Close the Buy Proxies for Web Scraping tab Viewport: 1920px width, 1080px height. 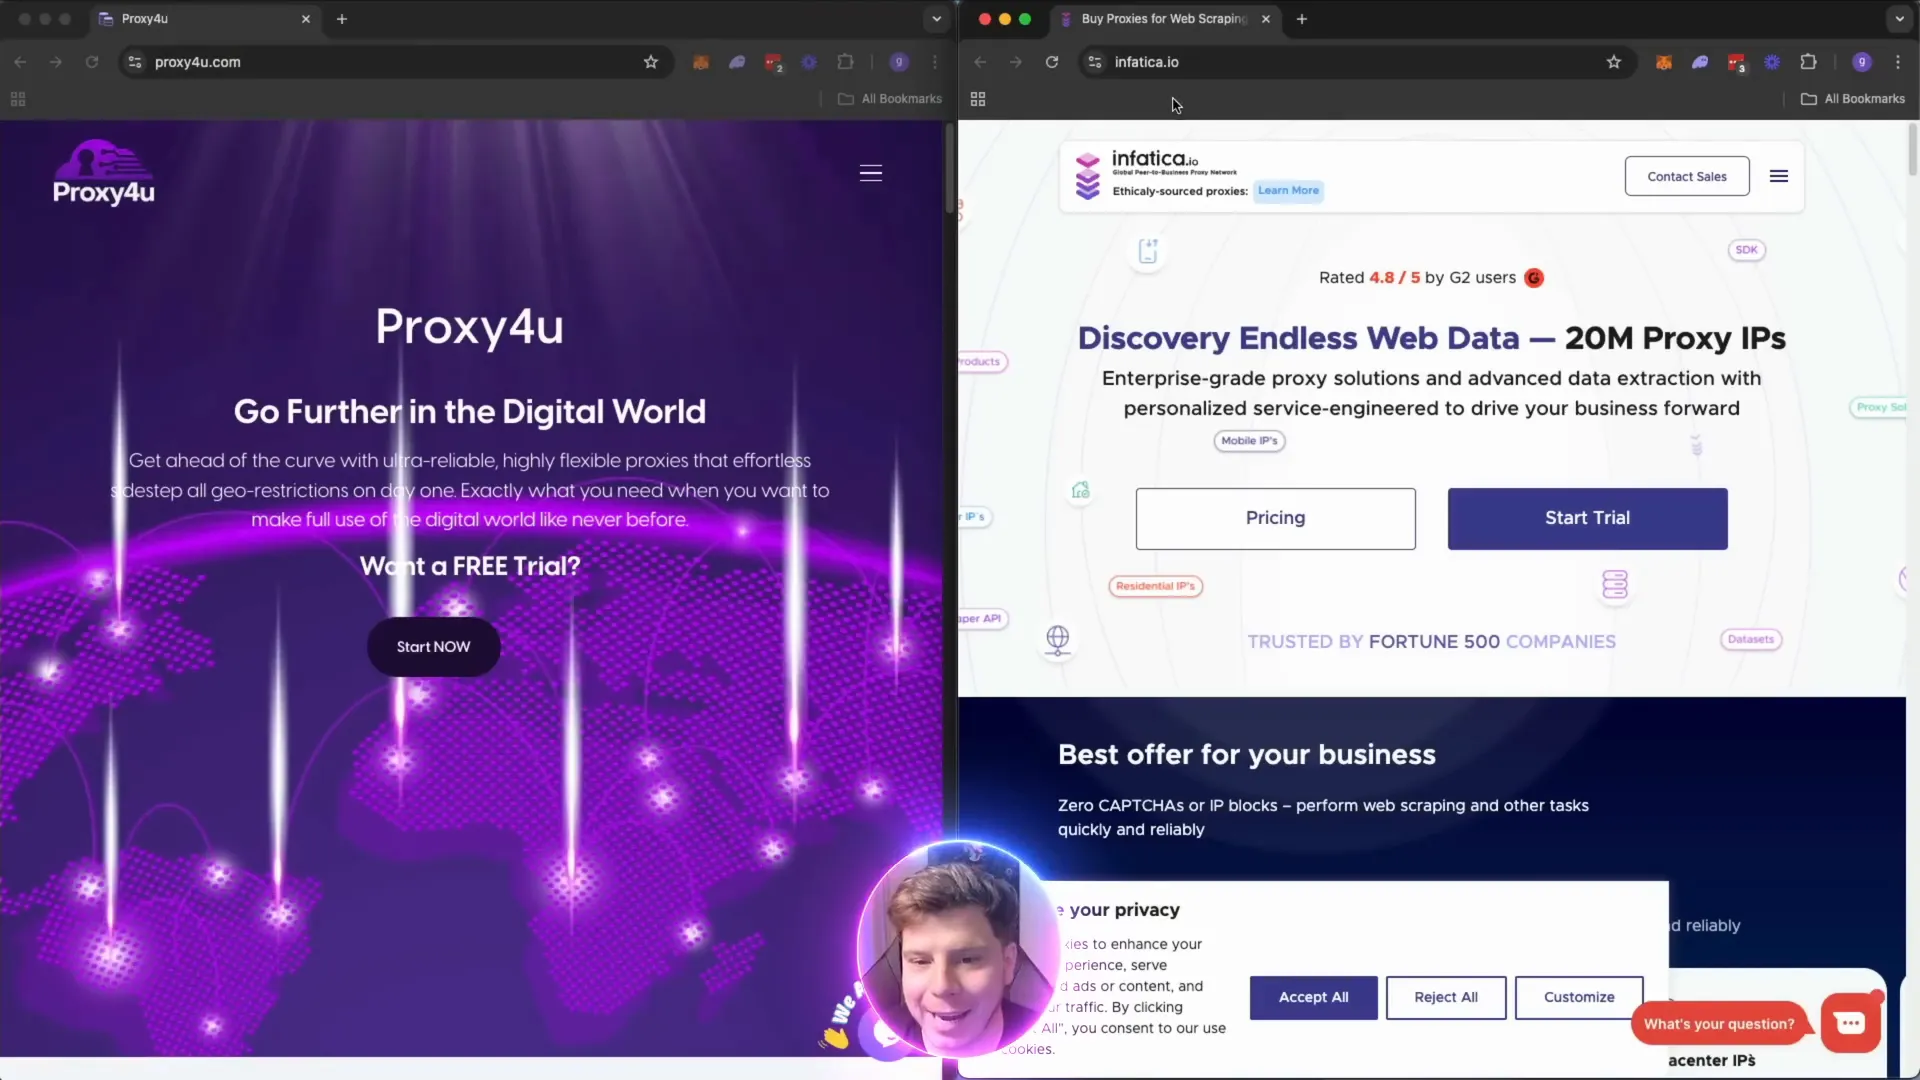[1266, 19]
